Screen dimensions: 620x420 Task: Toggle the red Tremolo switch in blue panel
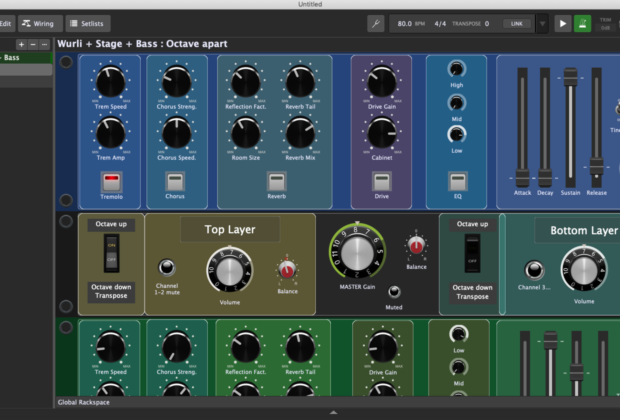point(111,182)
